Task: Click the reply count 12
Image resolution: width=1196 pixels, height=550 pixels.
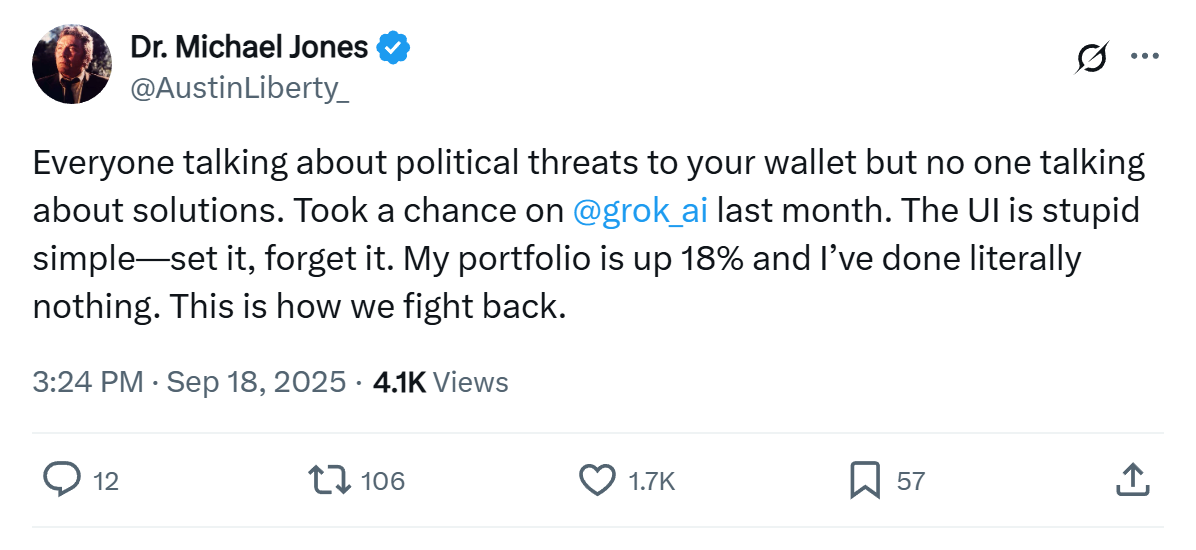Action: (x=105, y=481)
